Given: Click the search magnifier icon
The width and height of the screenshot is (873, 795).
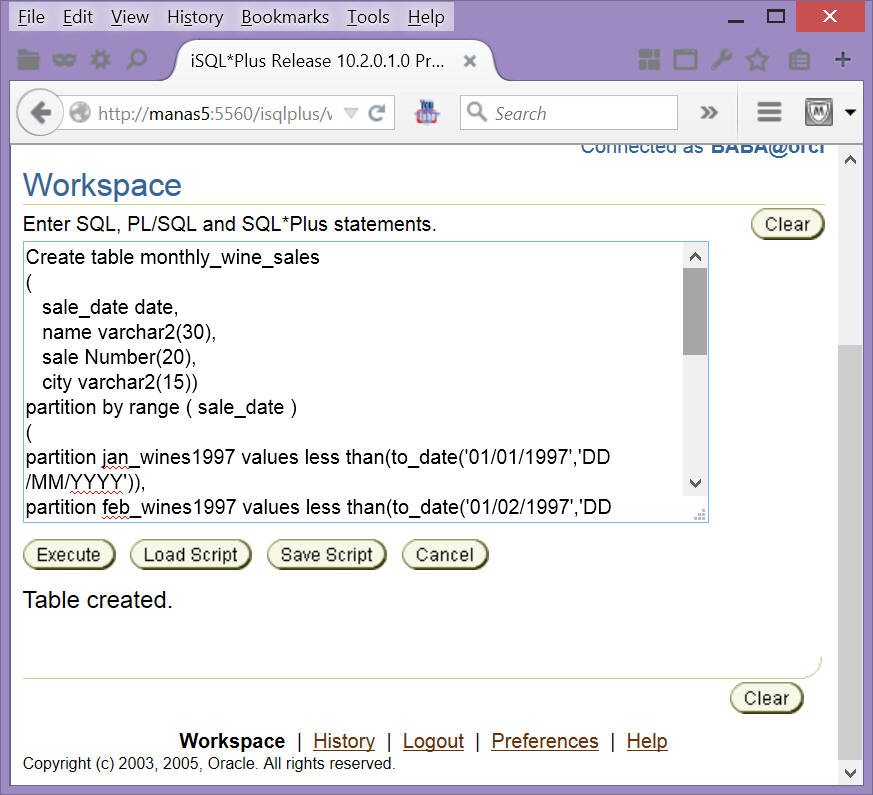Looking at the screenshot, I should [477, 112].
